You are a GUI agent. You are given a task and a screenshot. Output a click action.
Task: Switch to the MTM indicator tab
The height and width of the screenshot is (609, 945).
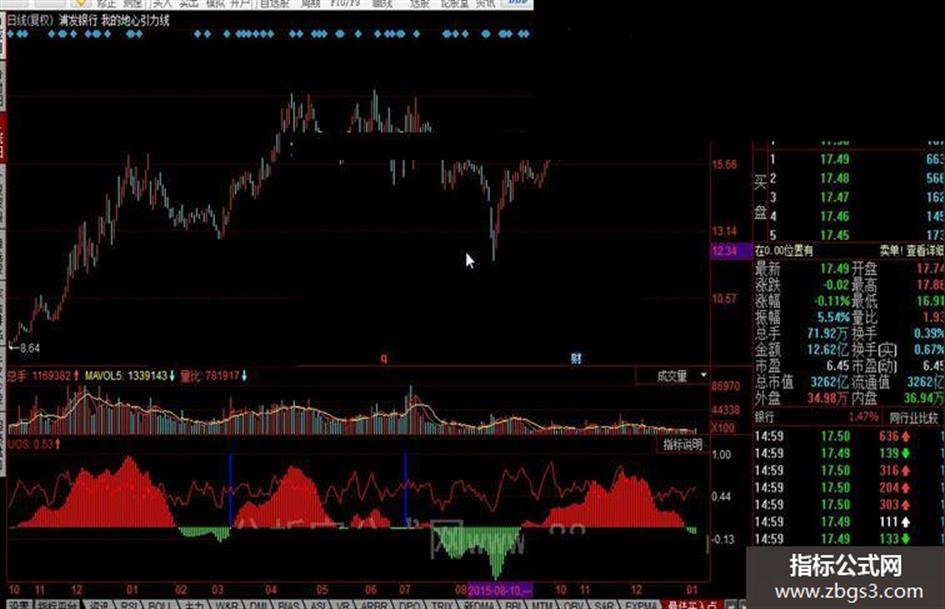(x=542, y=604)
